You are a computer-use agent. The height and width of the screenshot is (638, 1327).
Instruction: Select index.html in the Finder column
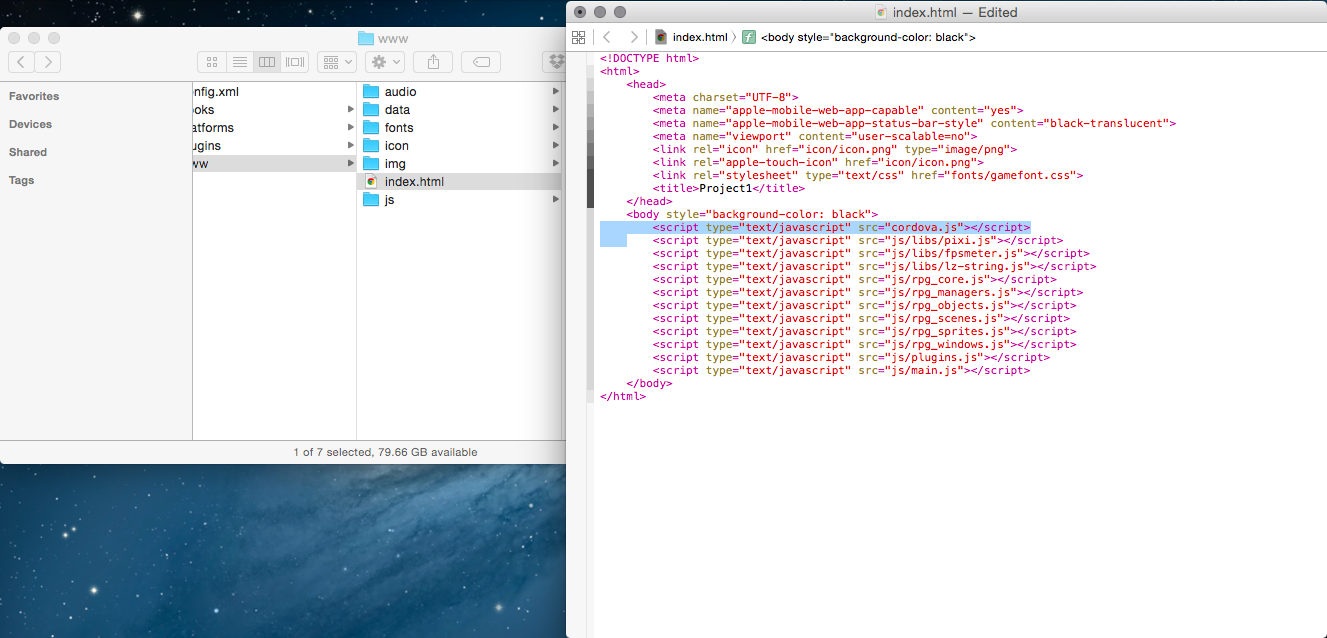459,182
